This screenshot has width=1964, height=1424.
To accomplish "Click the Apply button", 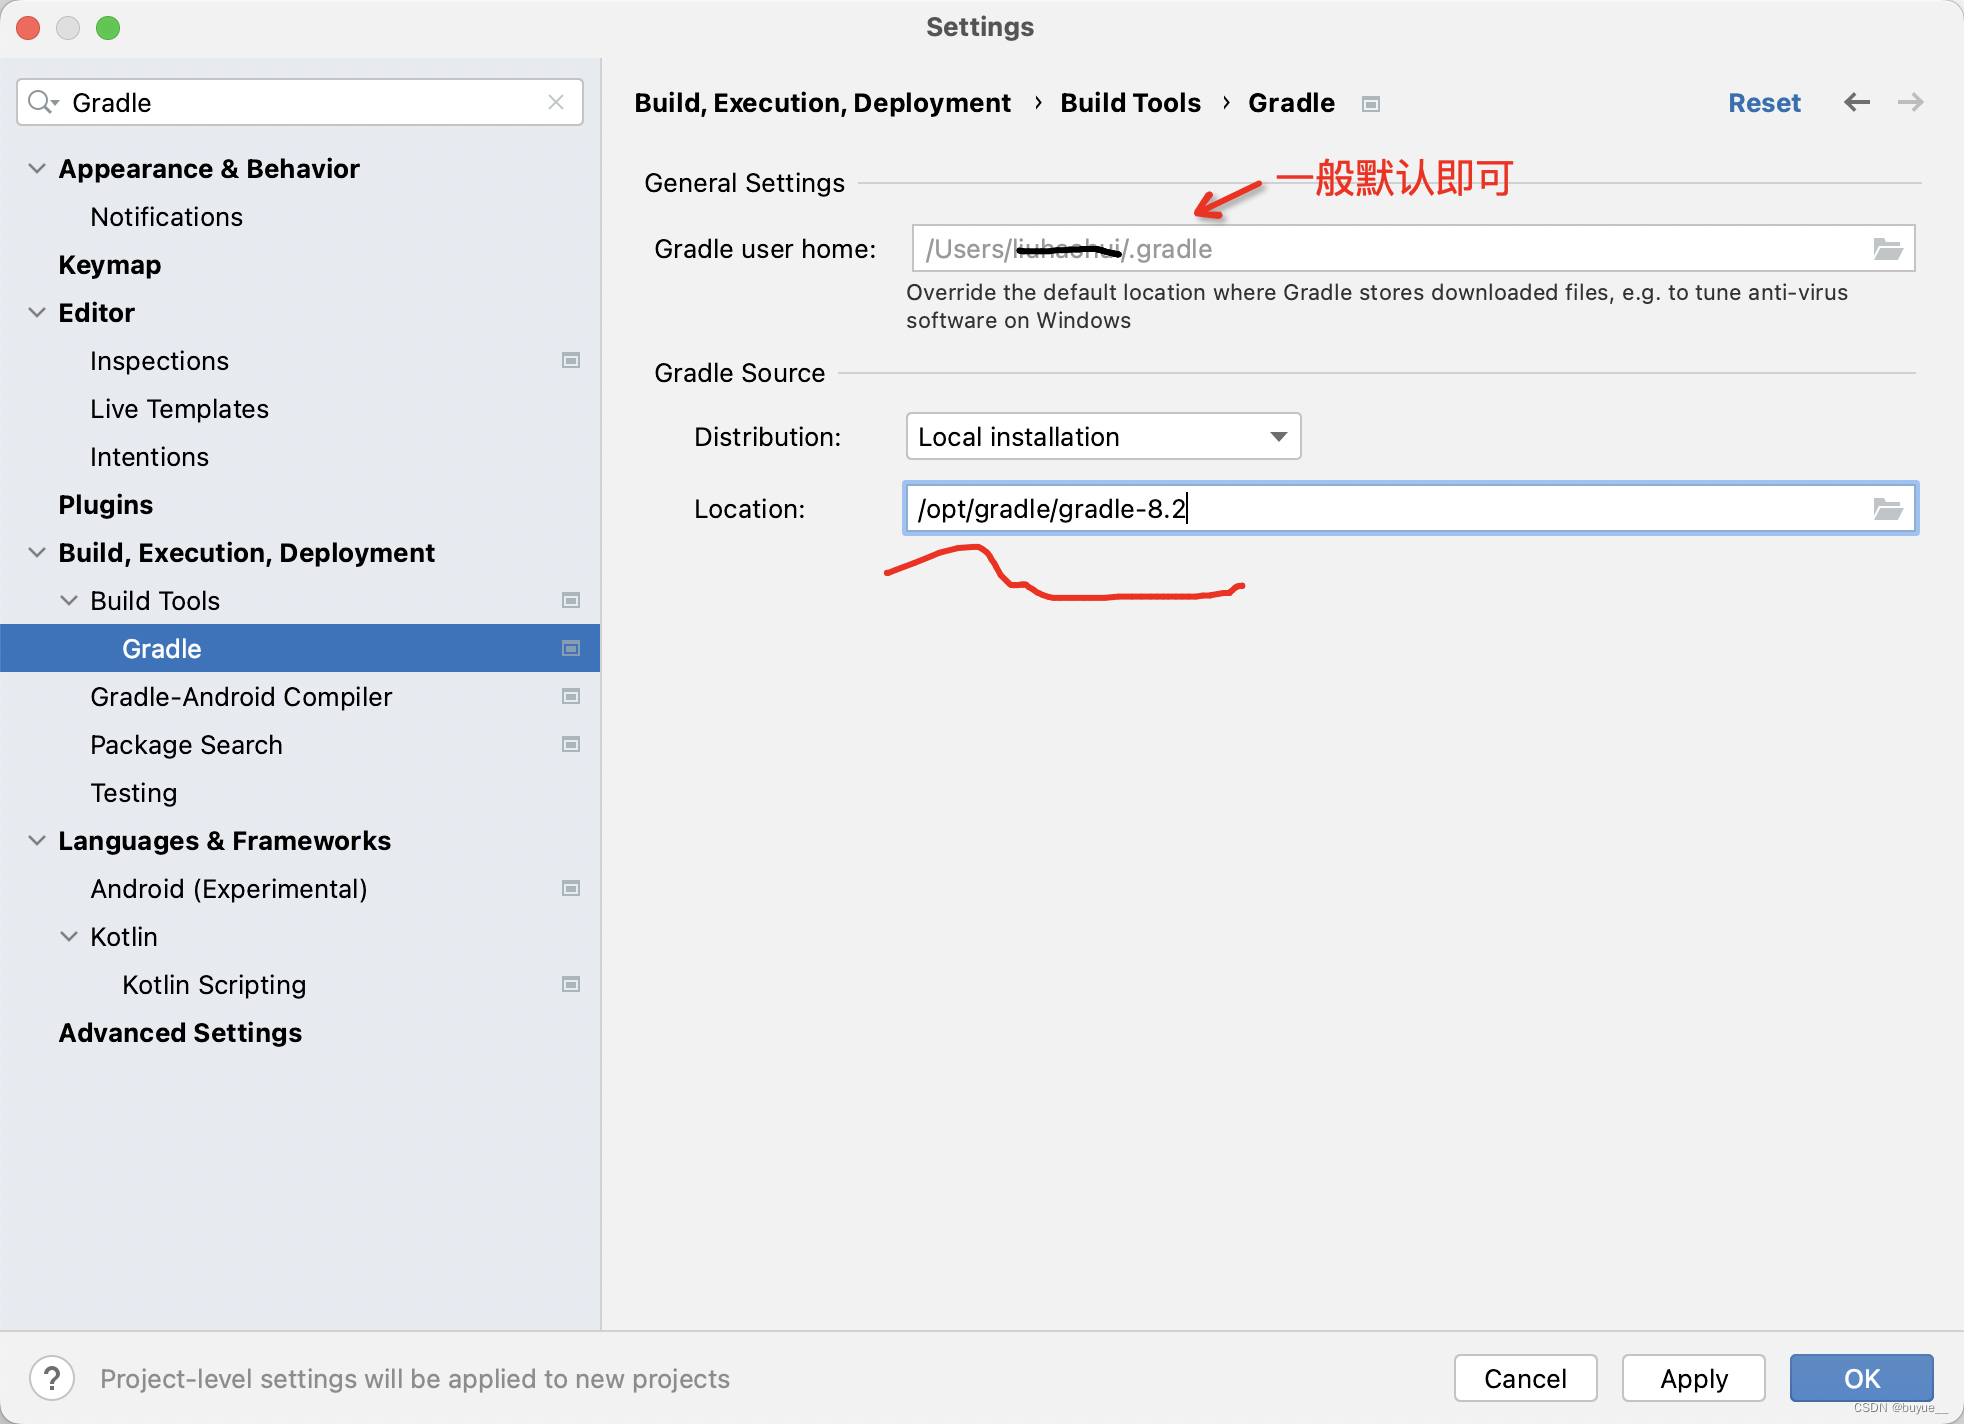I will point(1693,1378).
